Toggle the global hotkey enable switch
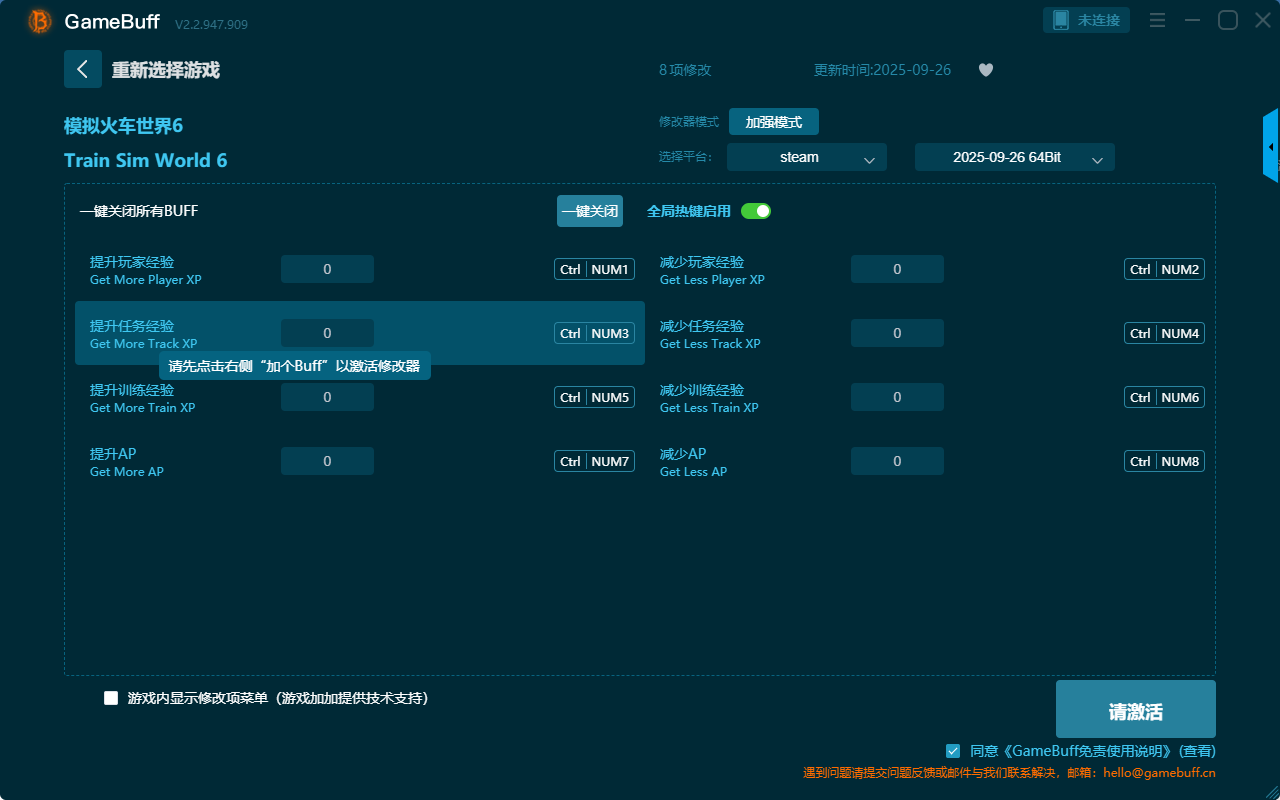Image resolution: width=1280 pixels, height=800 pixels. coord(756,211)
